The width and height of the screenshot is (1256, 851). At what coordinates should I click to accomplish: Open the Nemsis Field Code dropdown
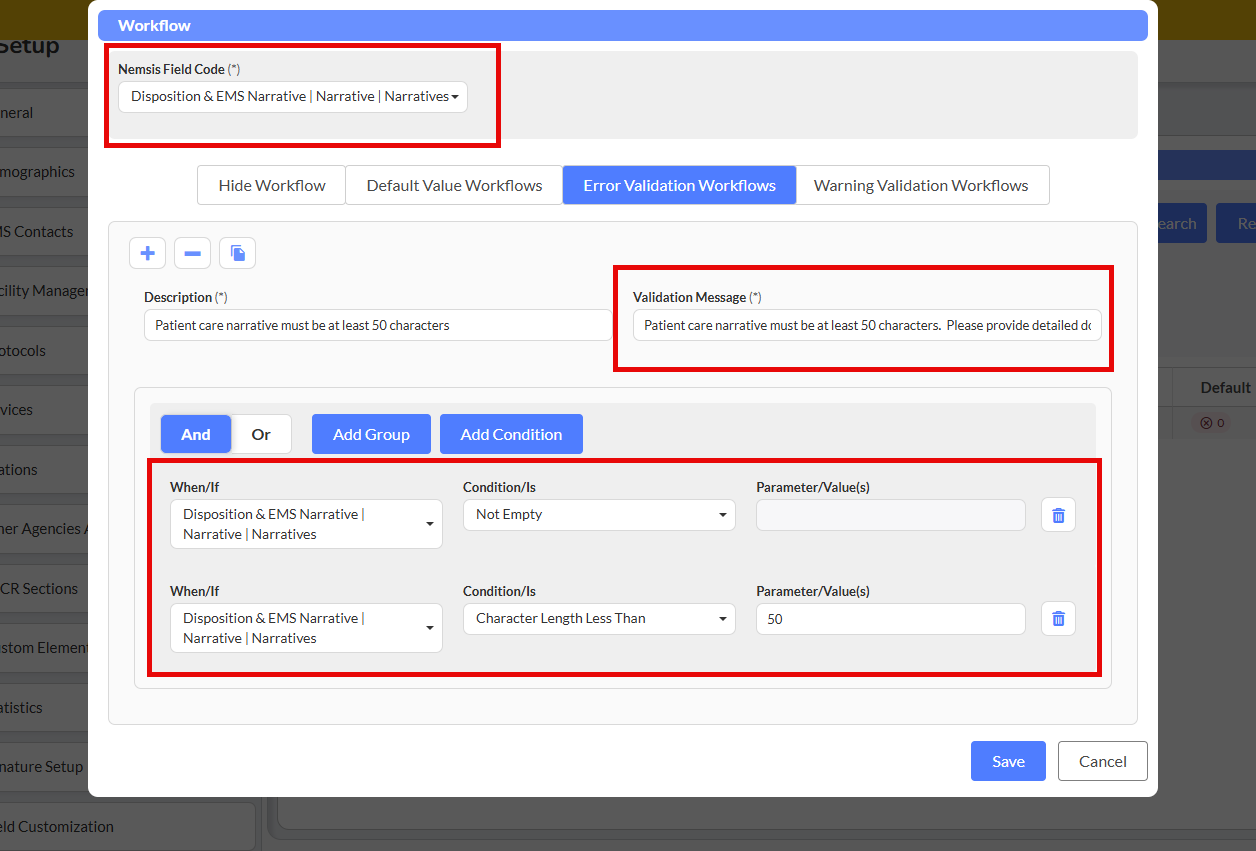(293, 97)
